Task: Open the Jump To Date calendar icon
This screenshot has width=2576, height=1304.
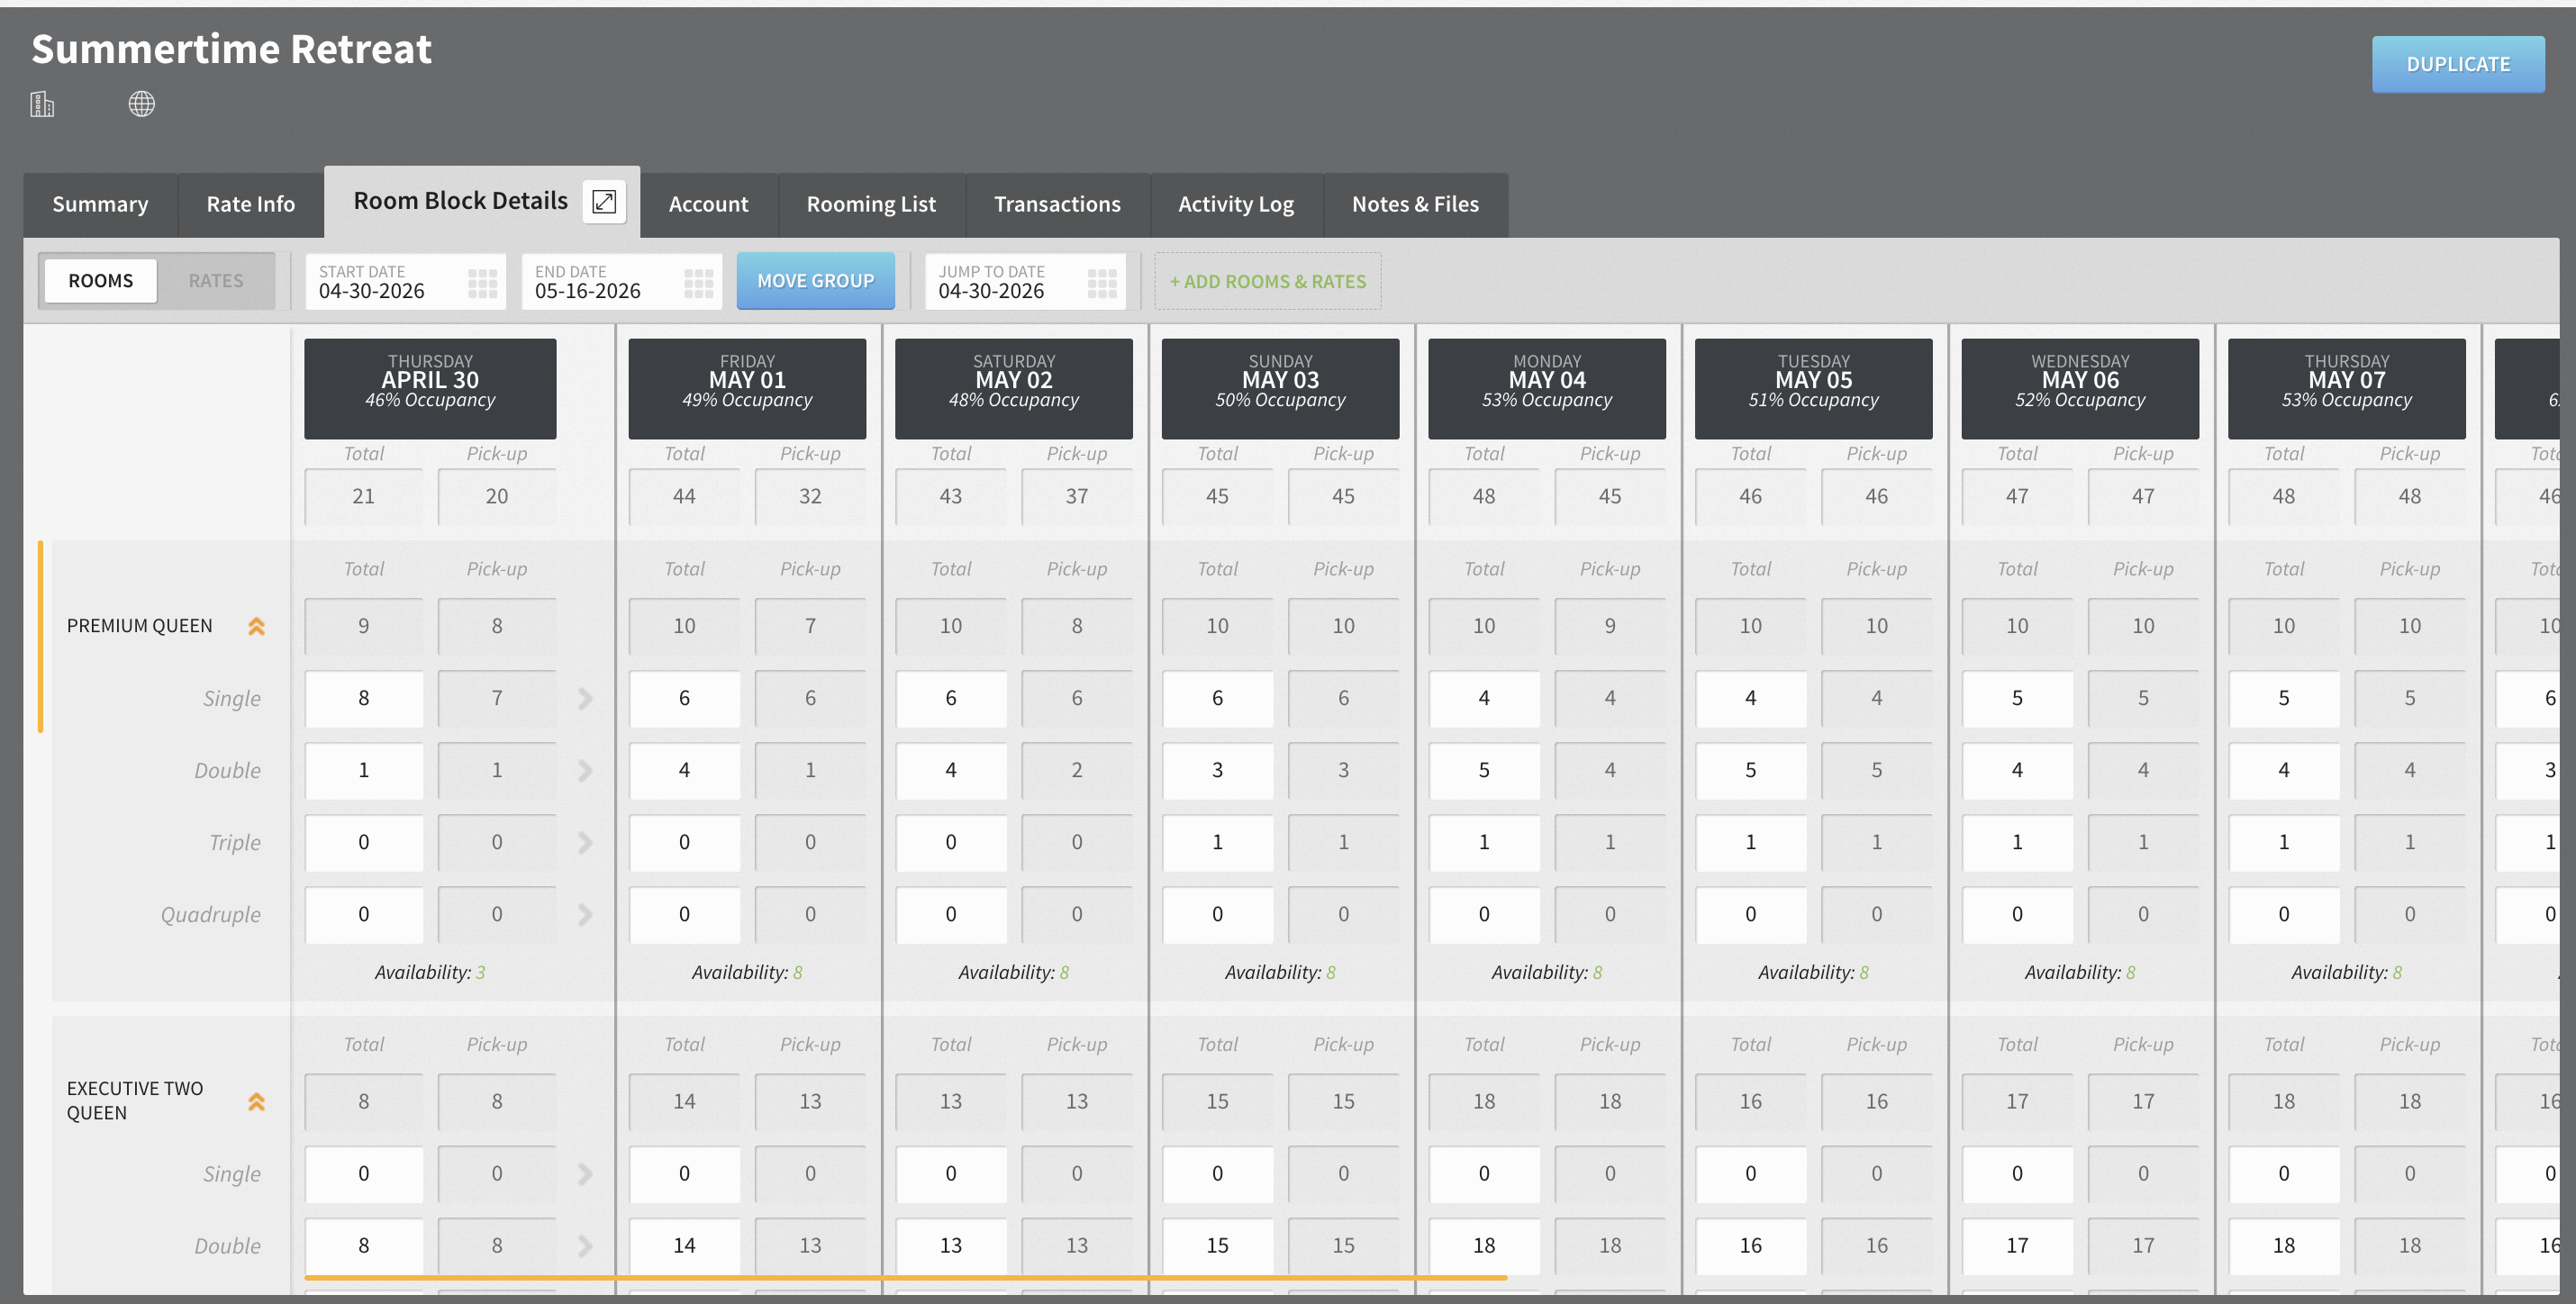Action: pyautogui.click(x=1102, y=283)
